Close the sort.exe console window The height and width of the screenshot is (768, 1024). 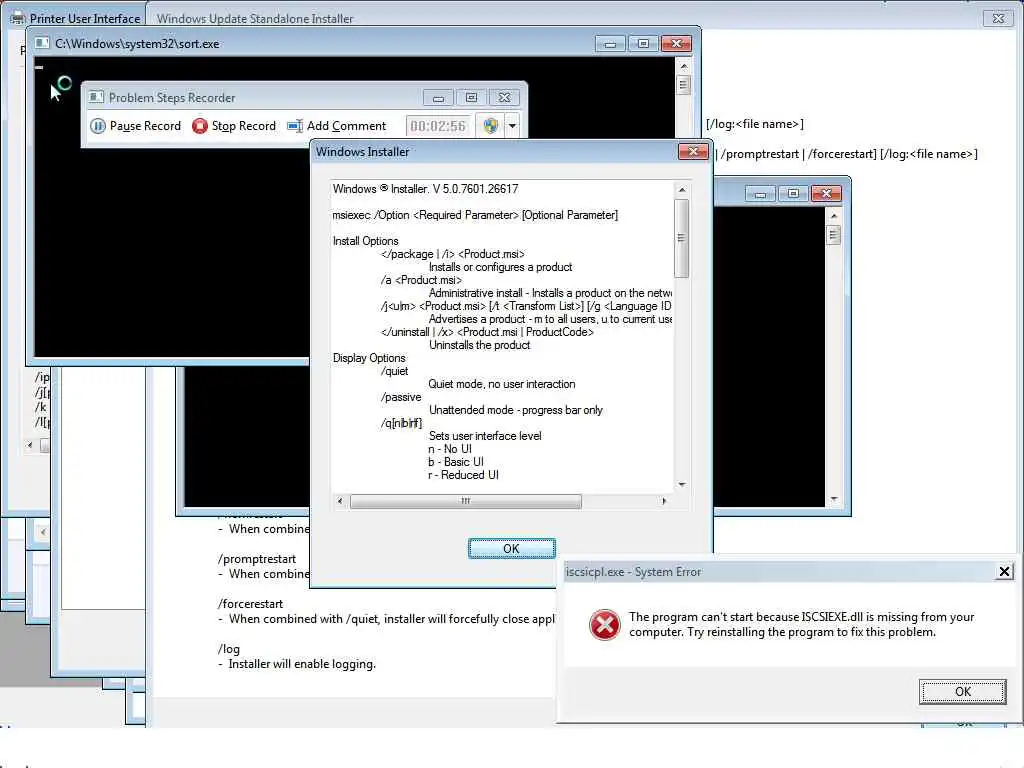[677, 44]
